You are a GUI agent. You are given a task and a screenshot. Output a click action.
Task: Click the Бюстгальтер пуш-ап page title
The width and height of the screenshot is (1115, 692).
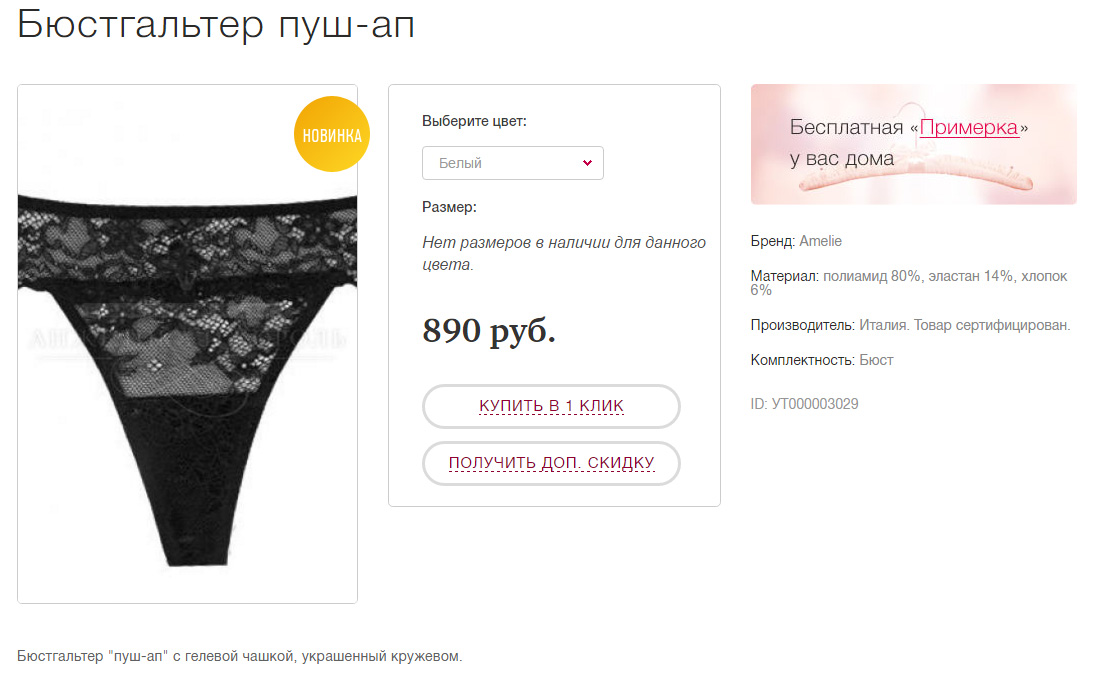pyautogui.click(x=215, y=25)
